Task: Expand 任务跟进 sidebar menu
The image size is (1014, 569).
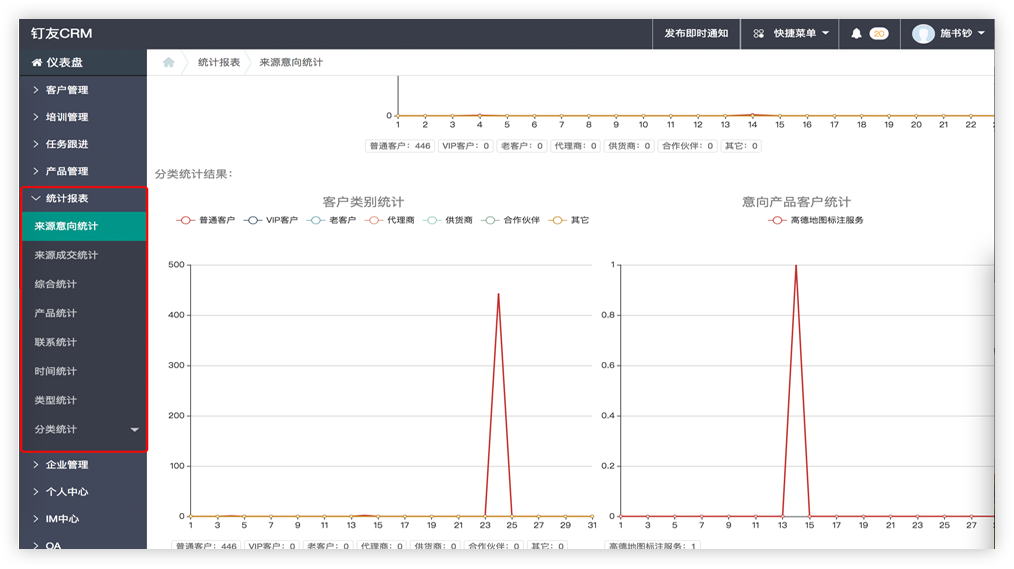Action: (x=83, y=144)
